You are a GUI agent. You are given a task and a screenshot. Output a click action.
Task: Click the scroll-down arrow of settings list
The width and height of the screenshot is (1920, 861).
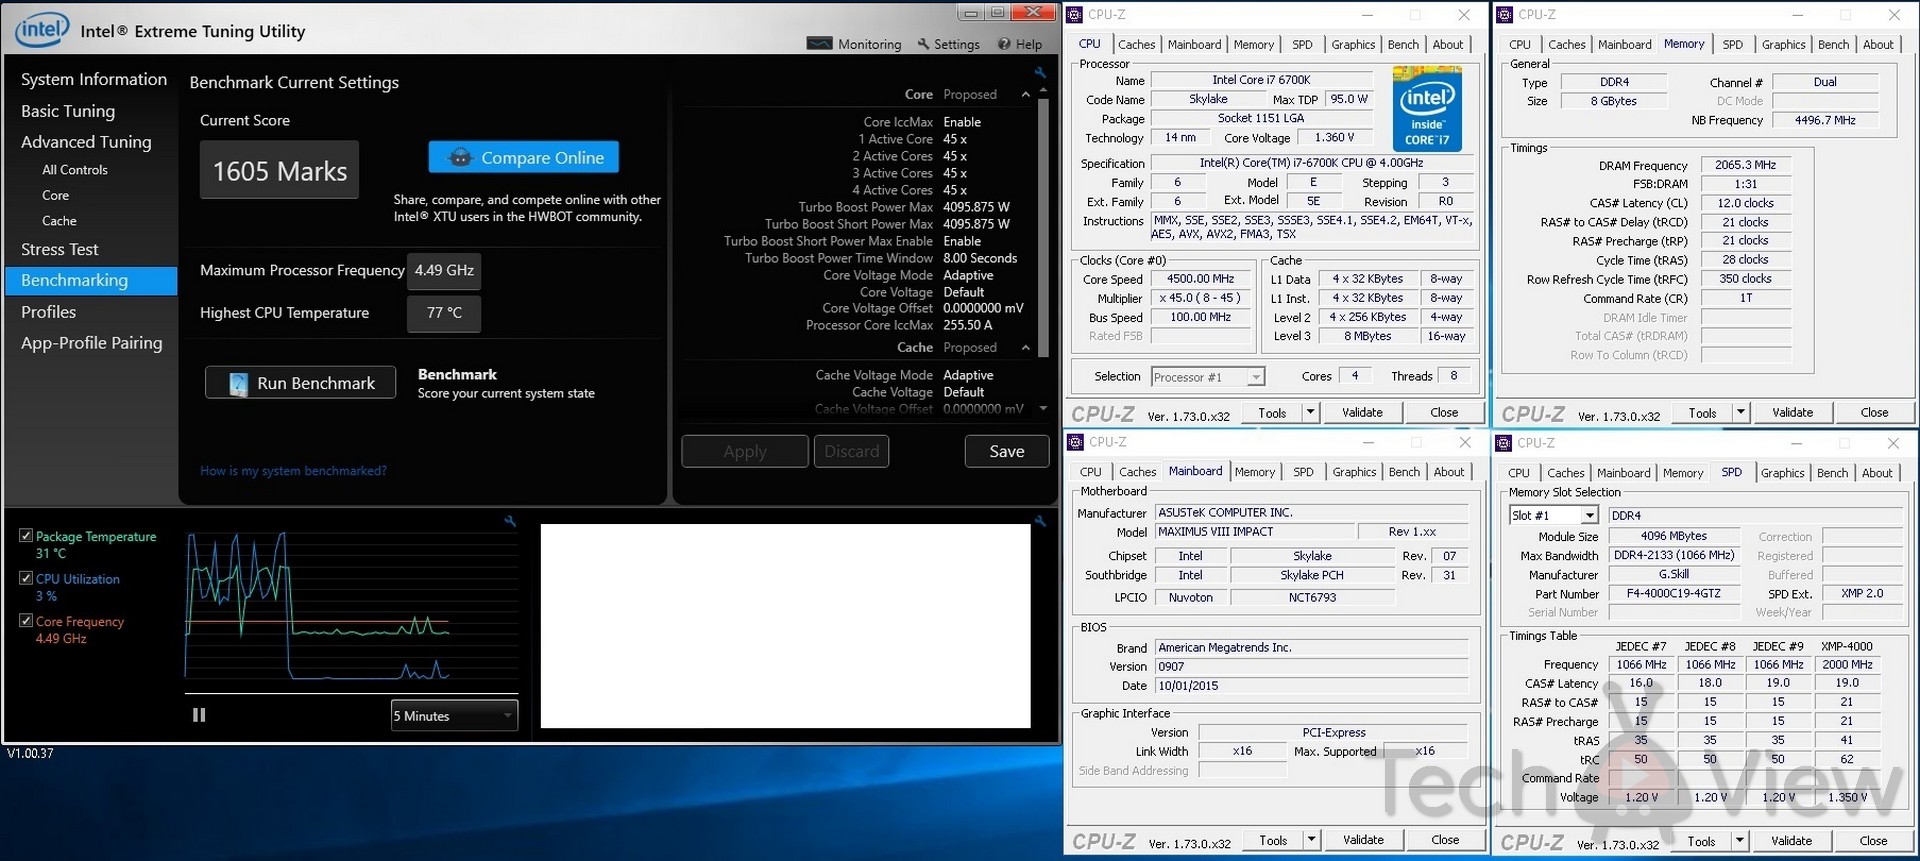pyautogui.click(x=1043, y=408)
